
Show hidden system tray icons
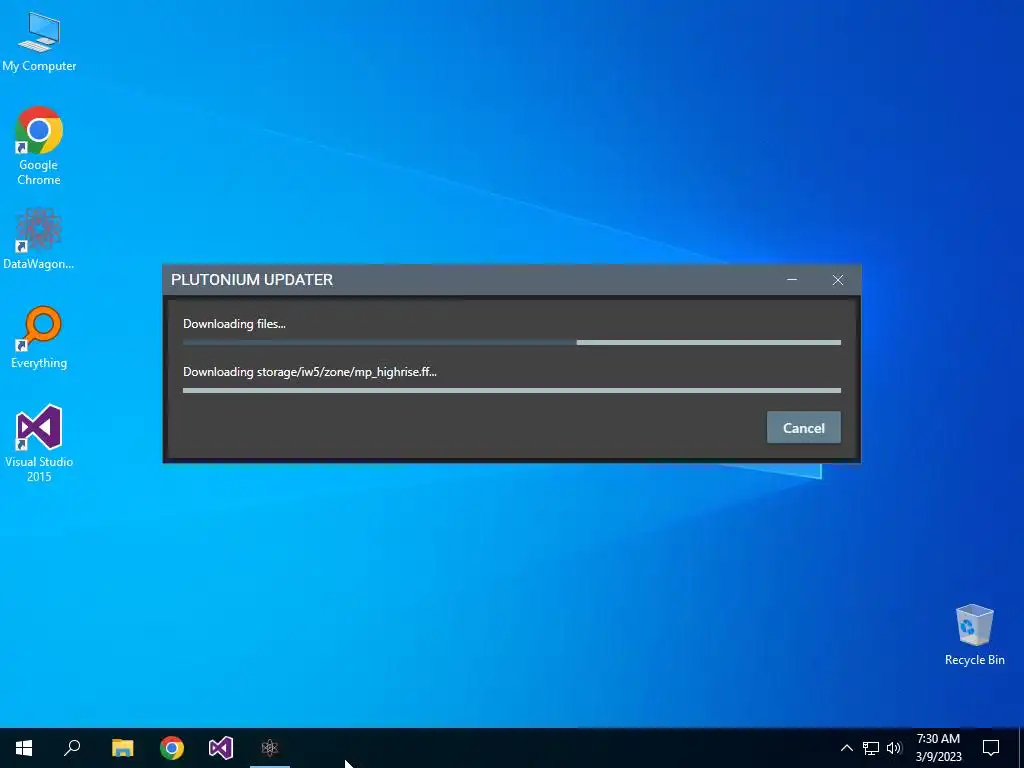(x=846, y=748)
